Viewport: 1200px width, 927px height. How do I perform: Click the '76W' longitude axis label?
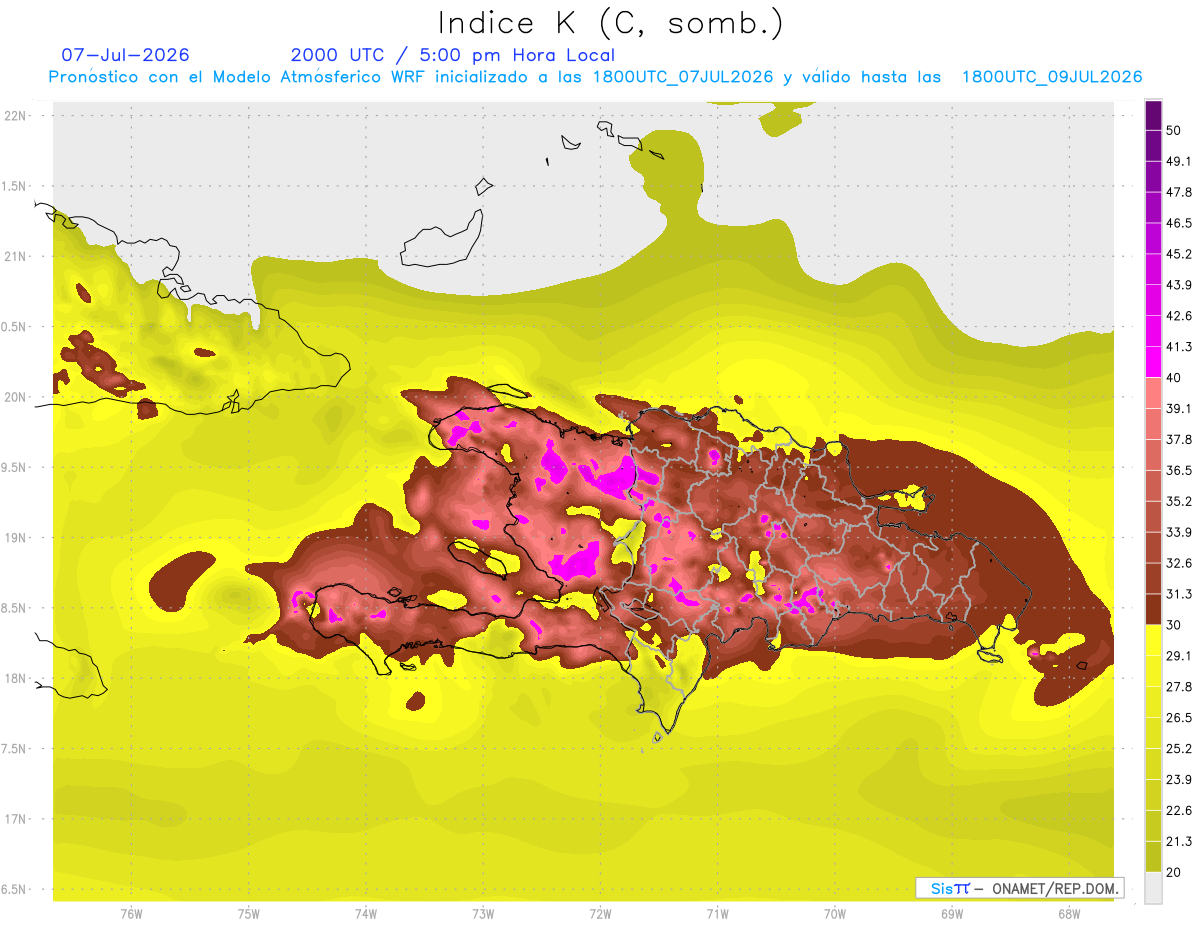pyautogui.click(x=131, y=914)
